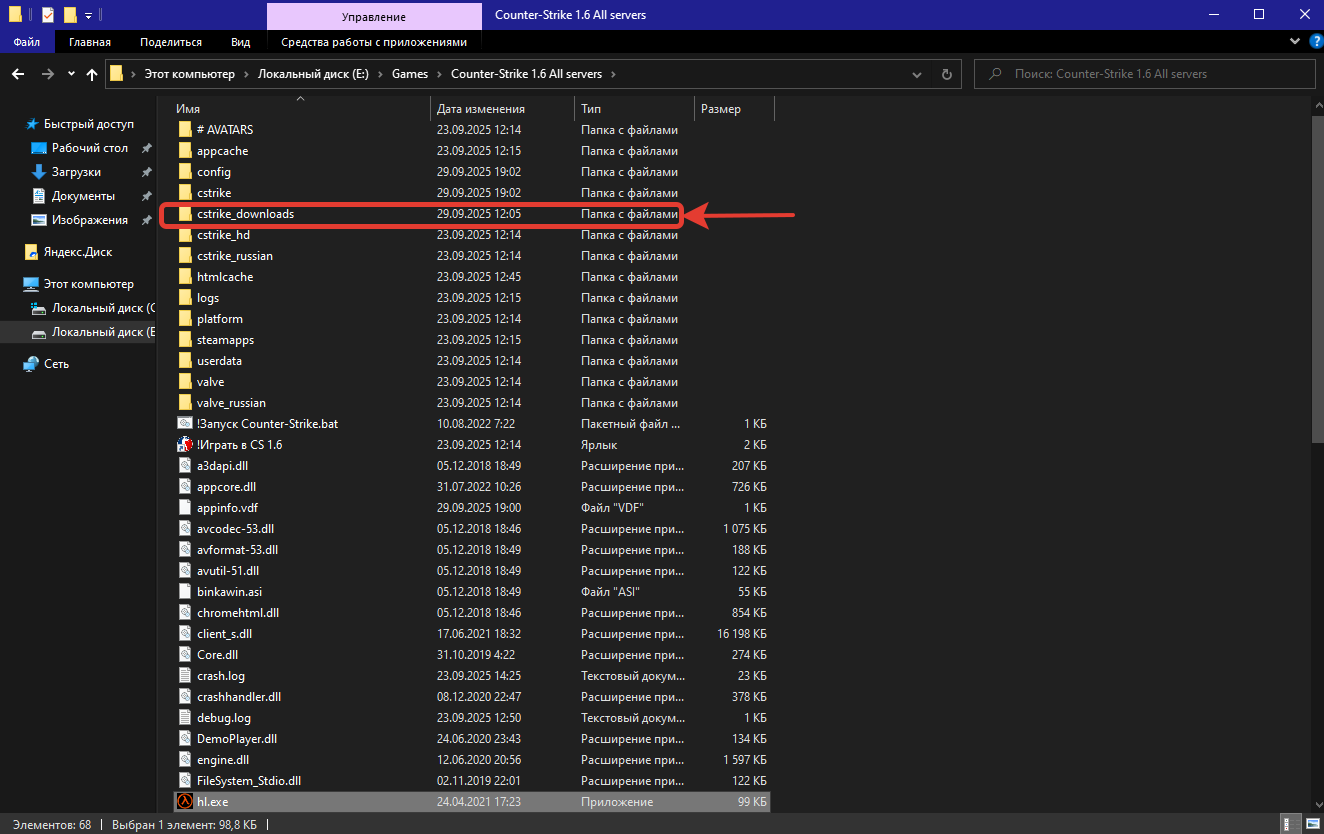
Task: Open Яндекс.Диск in the navigation pane
Action: click(78, 252)
